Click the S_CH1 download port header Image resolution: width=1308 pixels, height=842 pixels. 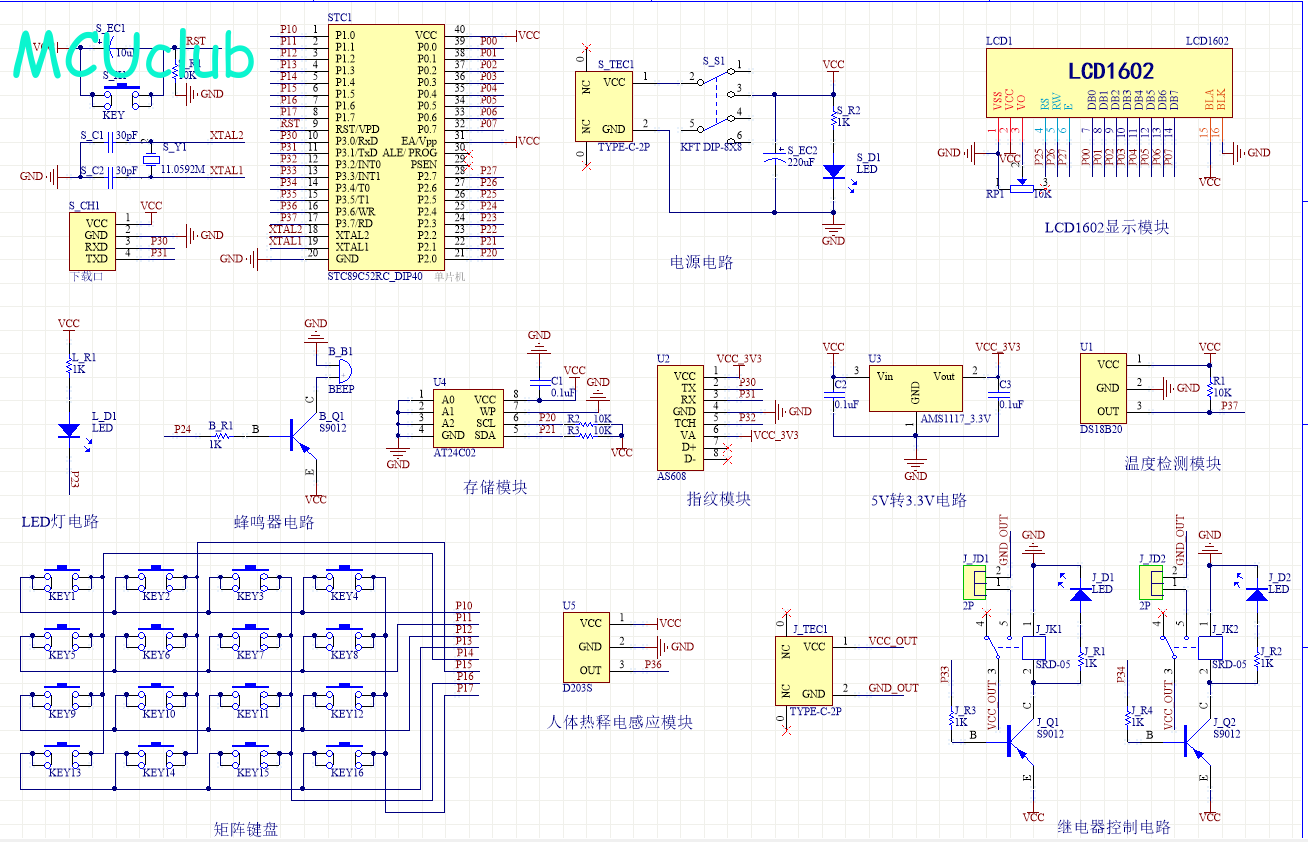click(x=96, y=241)
